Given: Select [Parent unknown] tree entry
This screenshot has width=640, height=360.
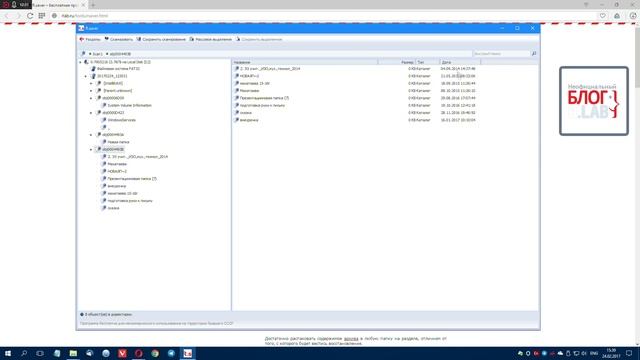Looking at the screenshot, I should [x=118, y=91].
